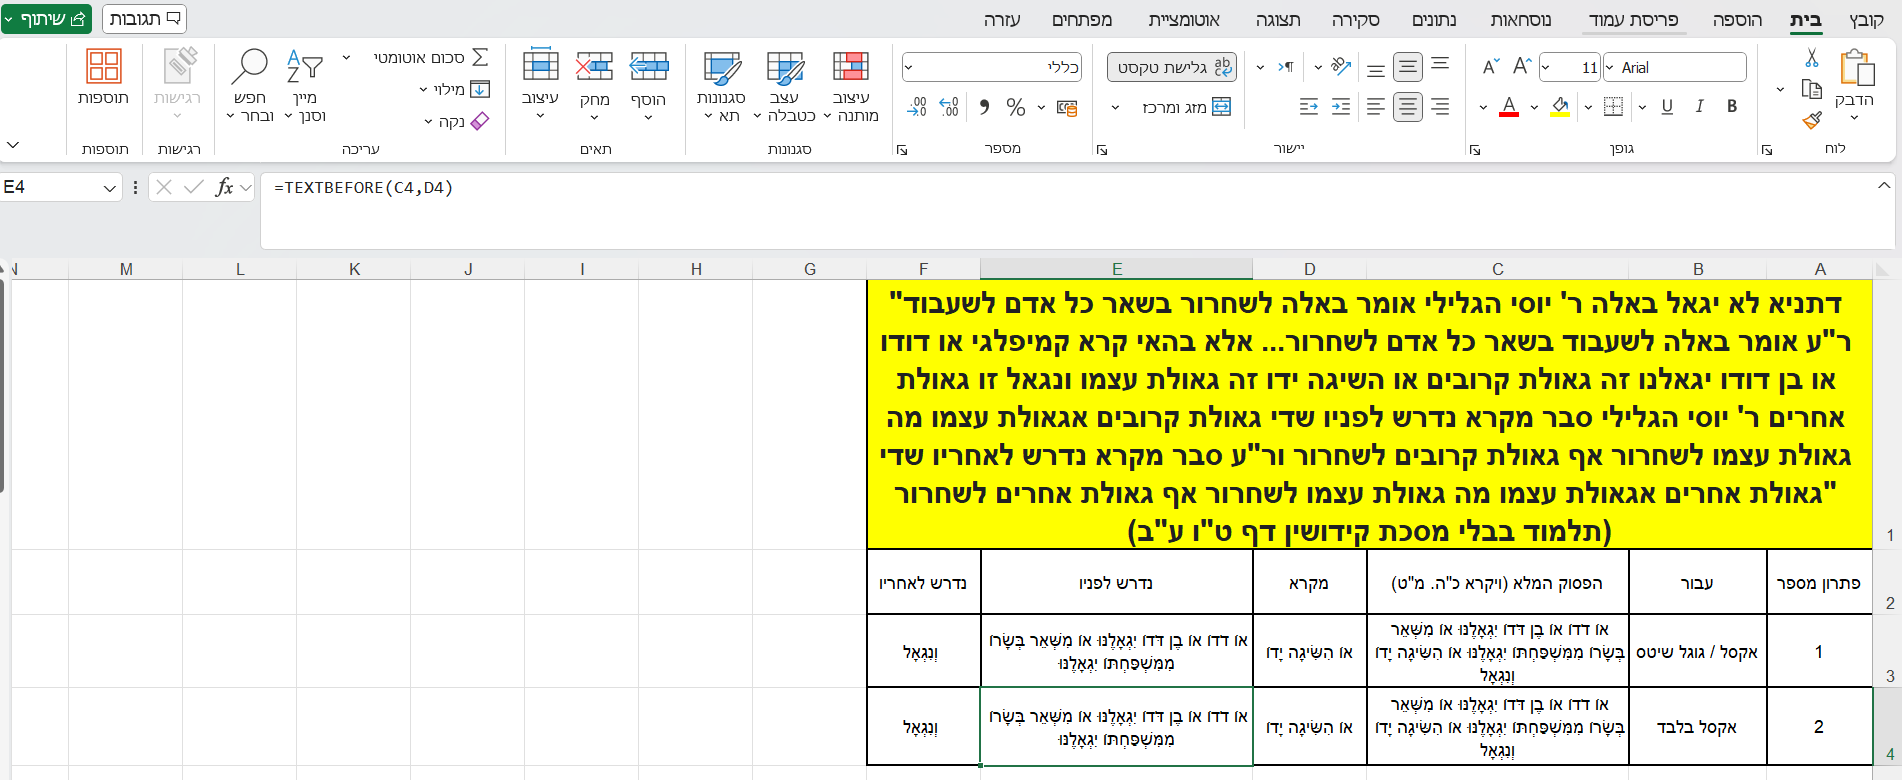
Task: Click the Share (שיתוף) button
Action: tap(47, 19)
